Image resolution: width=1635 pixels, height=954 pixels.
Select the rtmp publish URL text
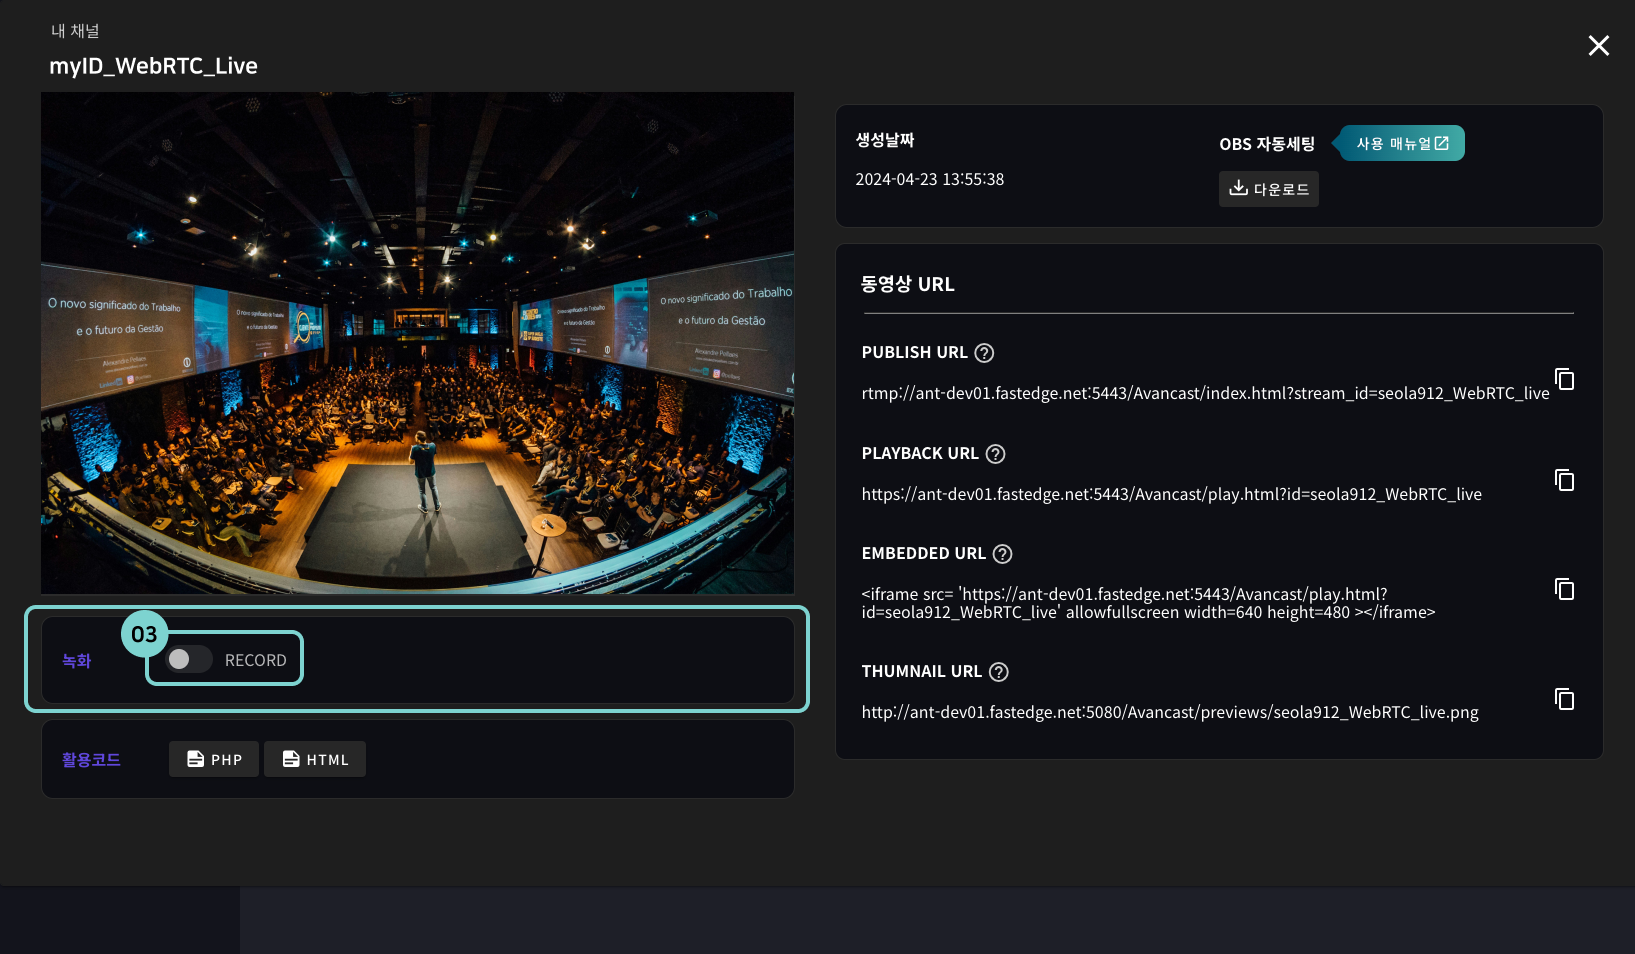click(x=1204, y=393)
